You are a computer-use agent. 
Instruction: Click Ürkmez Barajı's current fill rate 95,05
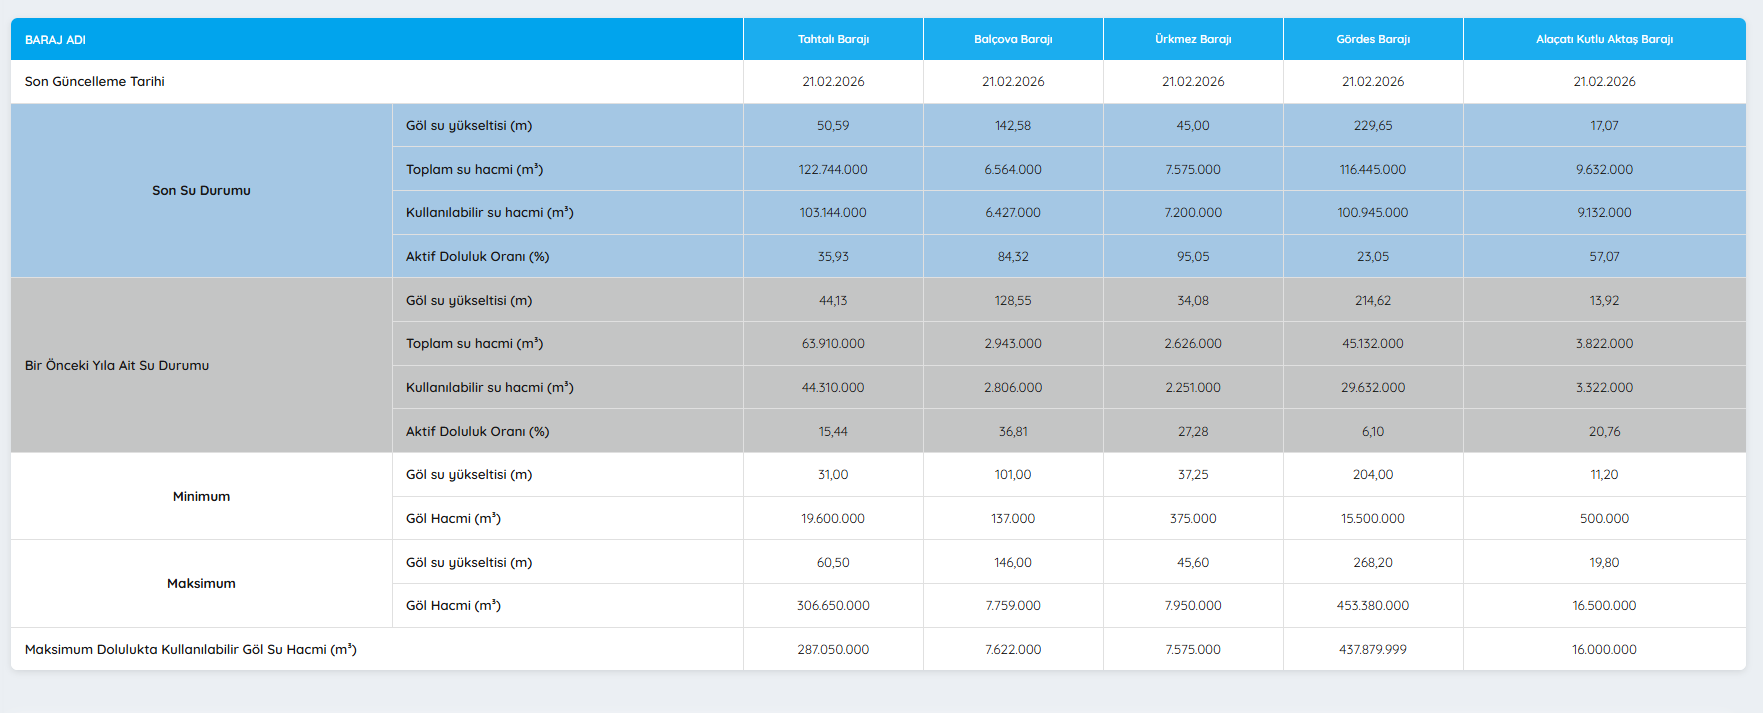(x=1193, y=257)
